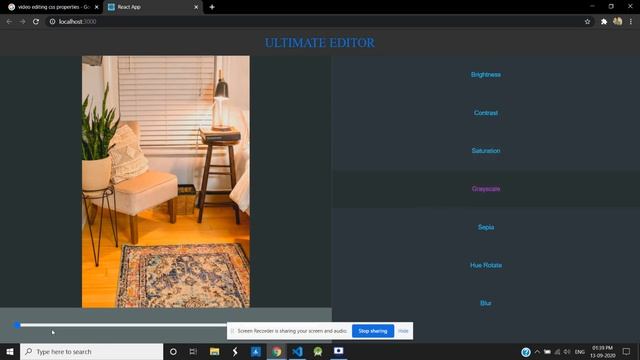Click the taskbar search box
Screen dimensions: 640x360
tap(91, 351)
